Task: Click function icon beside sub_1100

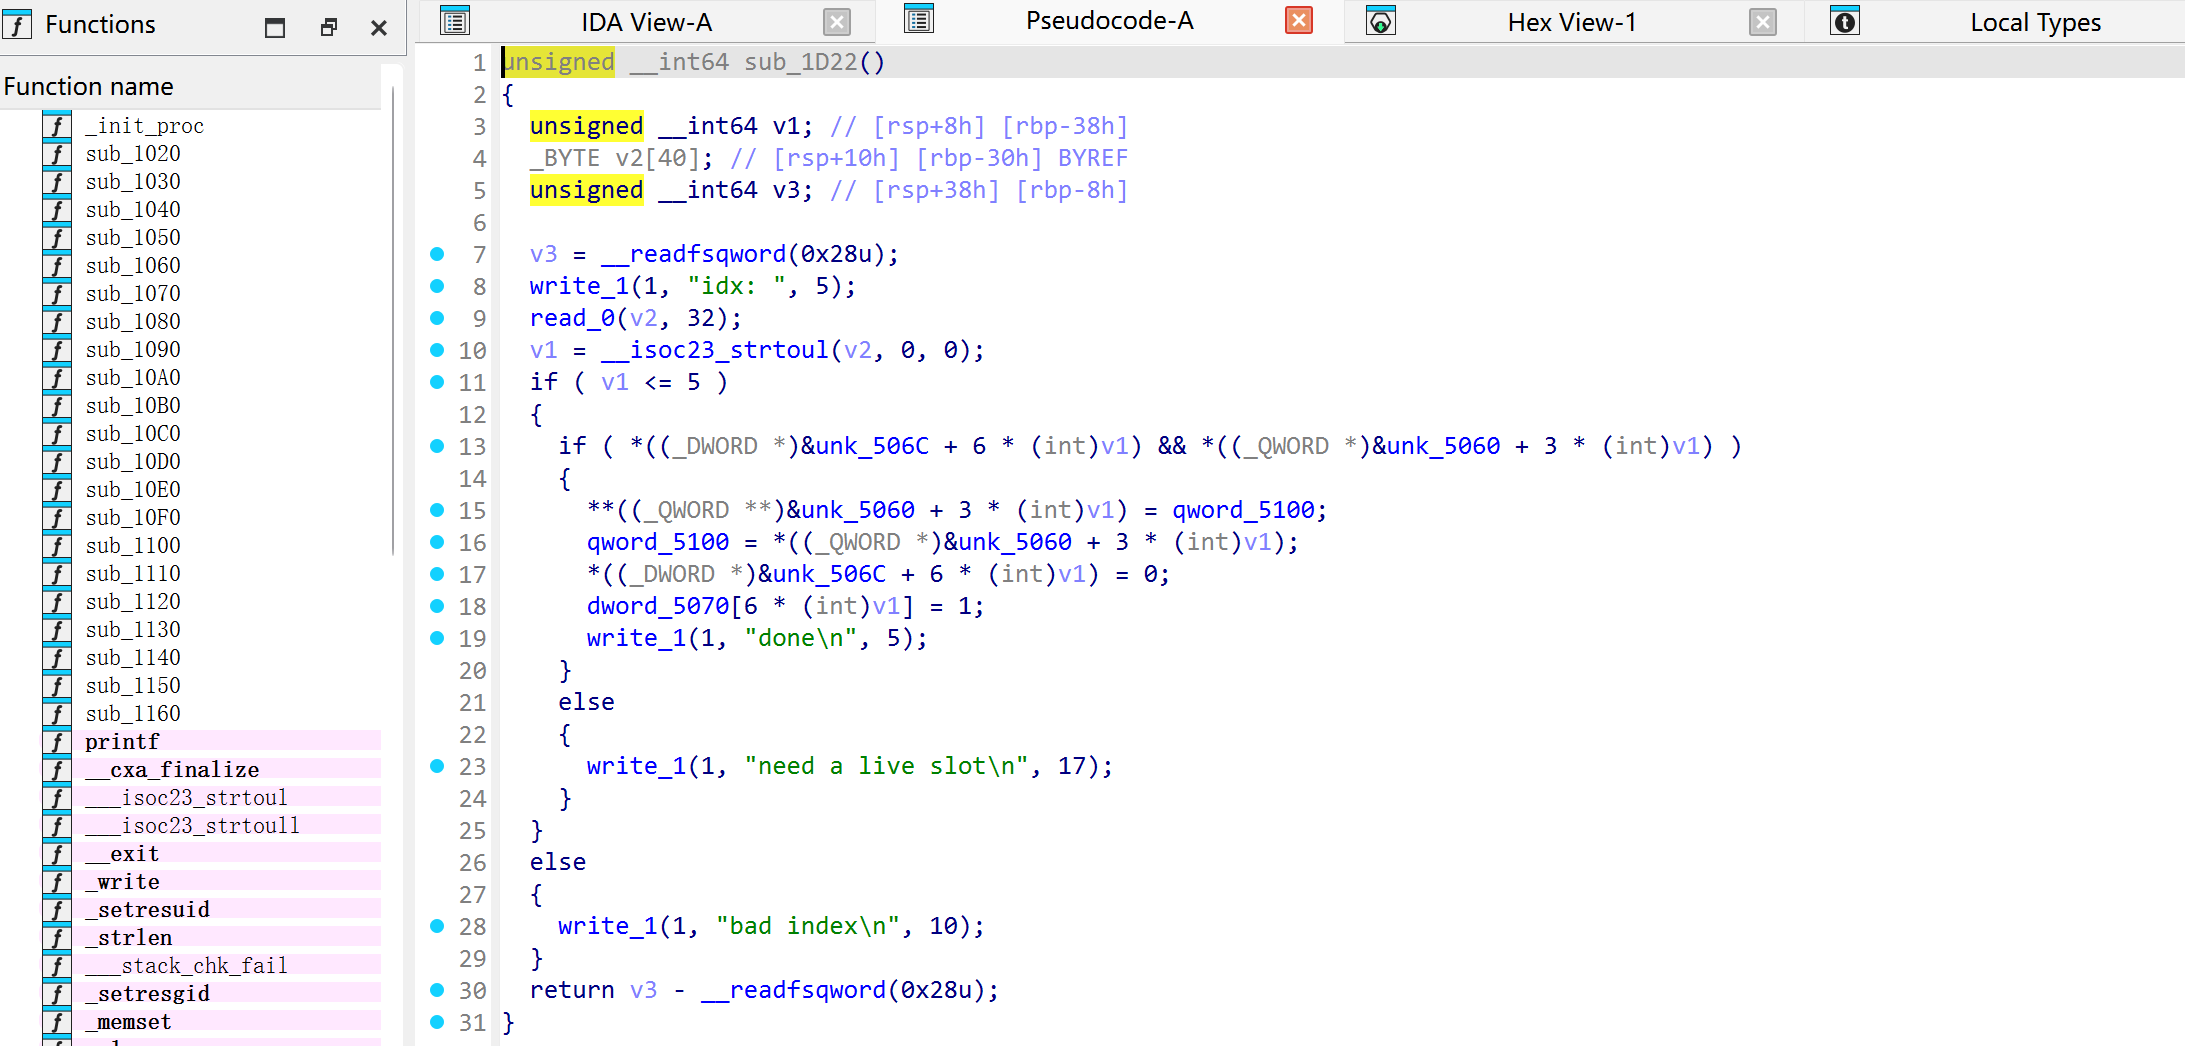Action: (x=58, y=546)
